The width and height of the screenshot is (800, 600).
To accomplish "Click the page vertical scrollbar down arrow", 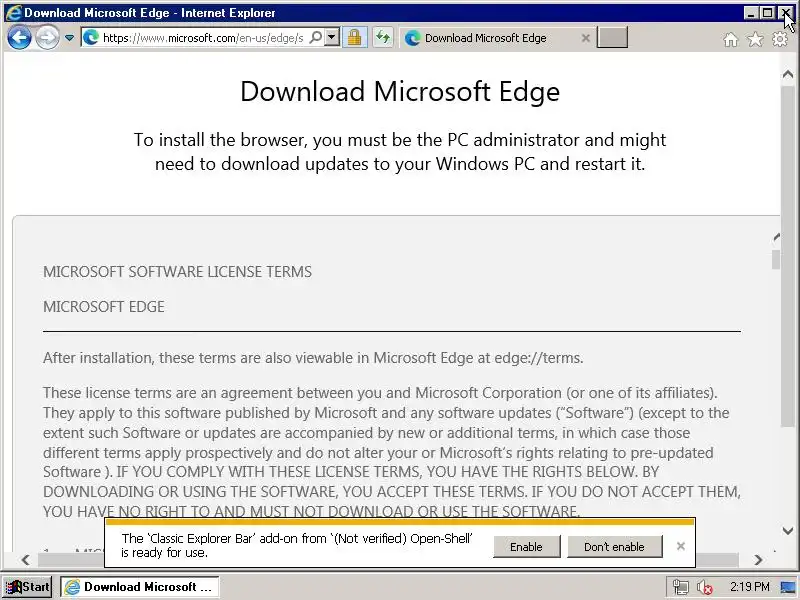I will (x=788, y=531).
